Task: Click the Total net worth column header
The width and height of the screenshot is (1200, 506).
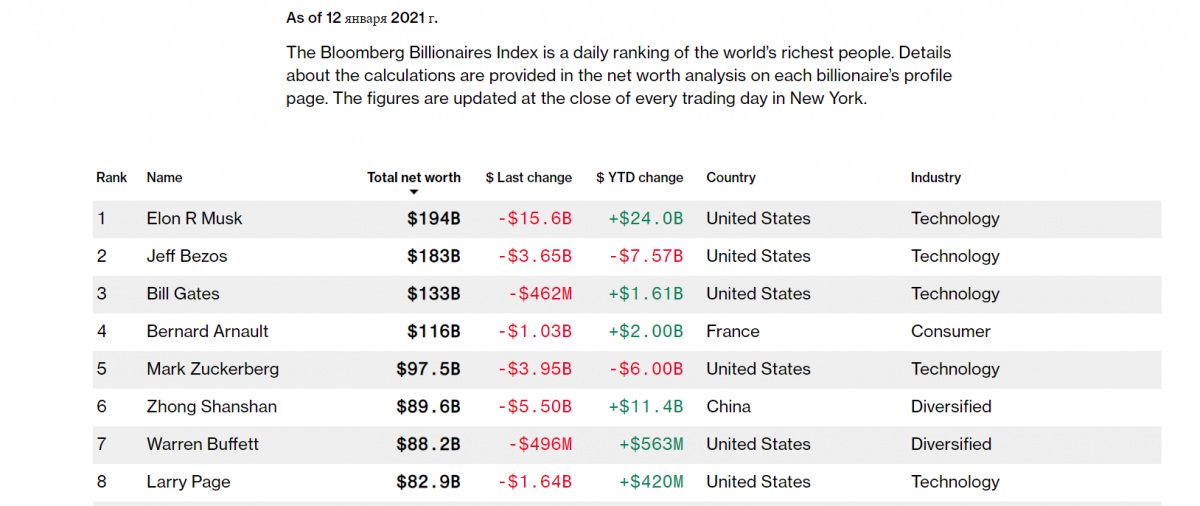Action: point(413,177)
